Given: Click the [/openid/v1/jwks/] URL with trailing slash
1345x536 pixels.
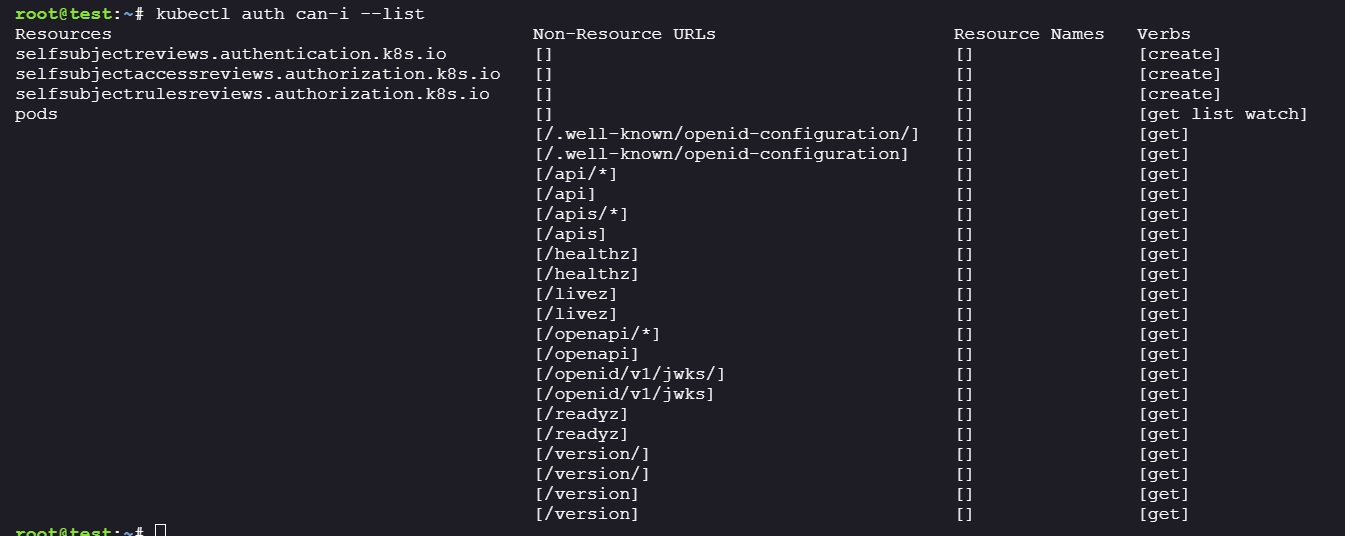Looking at the screenshot, I should (630, 374).
